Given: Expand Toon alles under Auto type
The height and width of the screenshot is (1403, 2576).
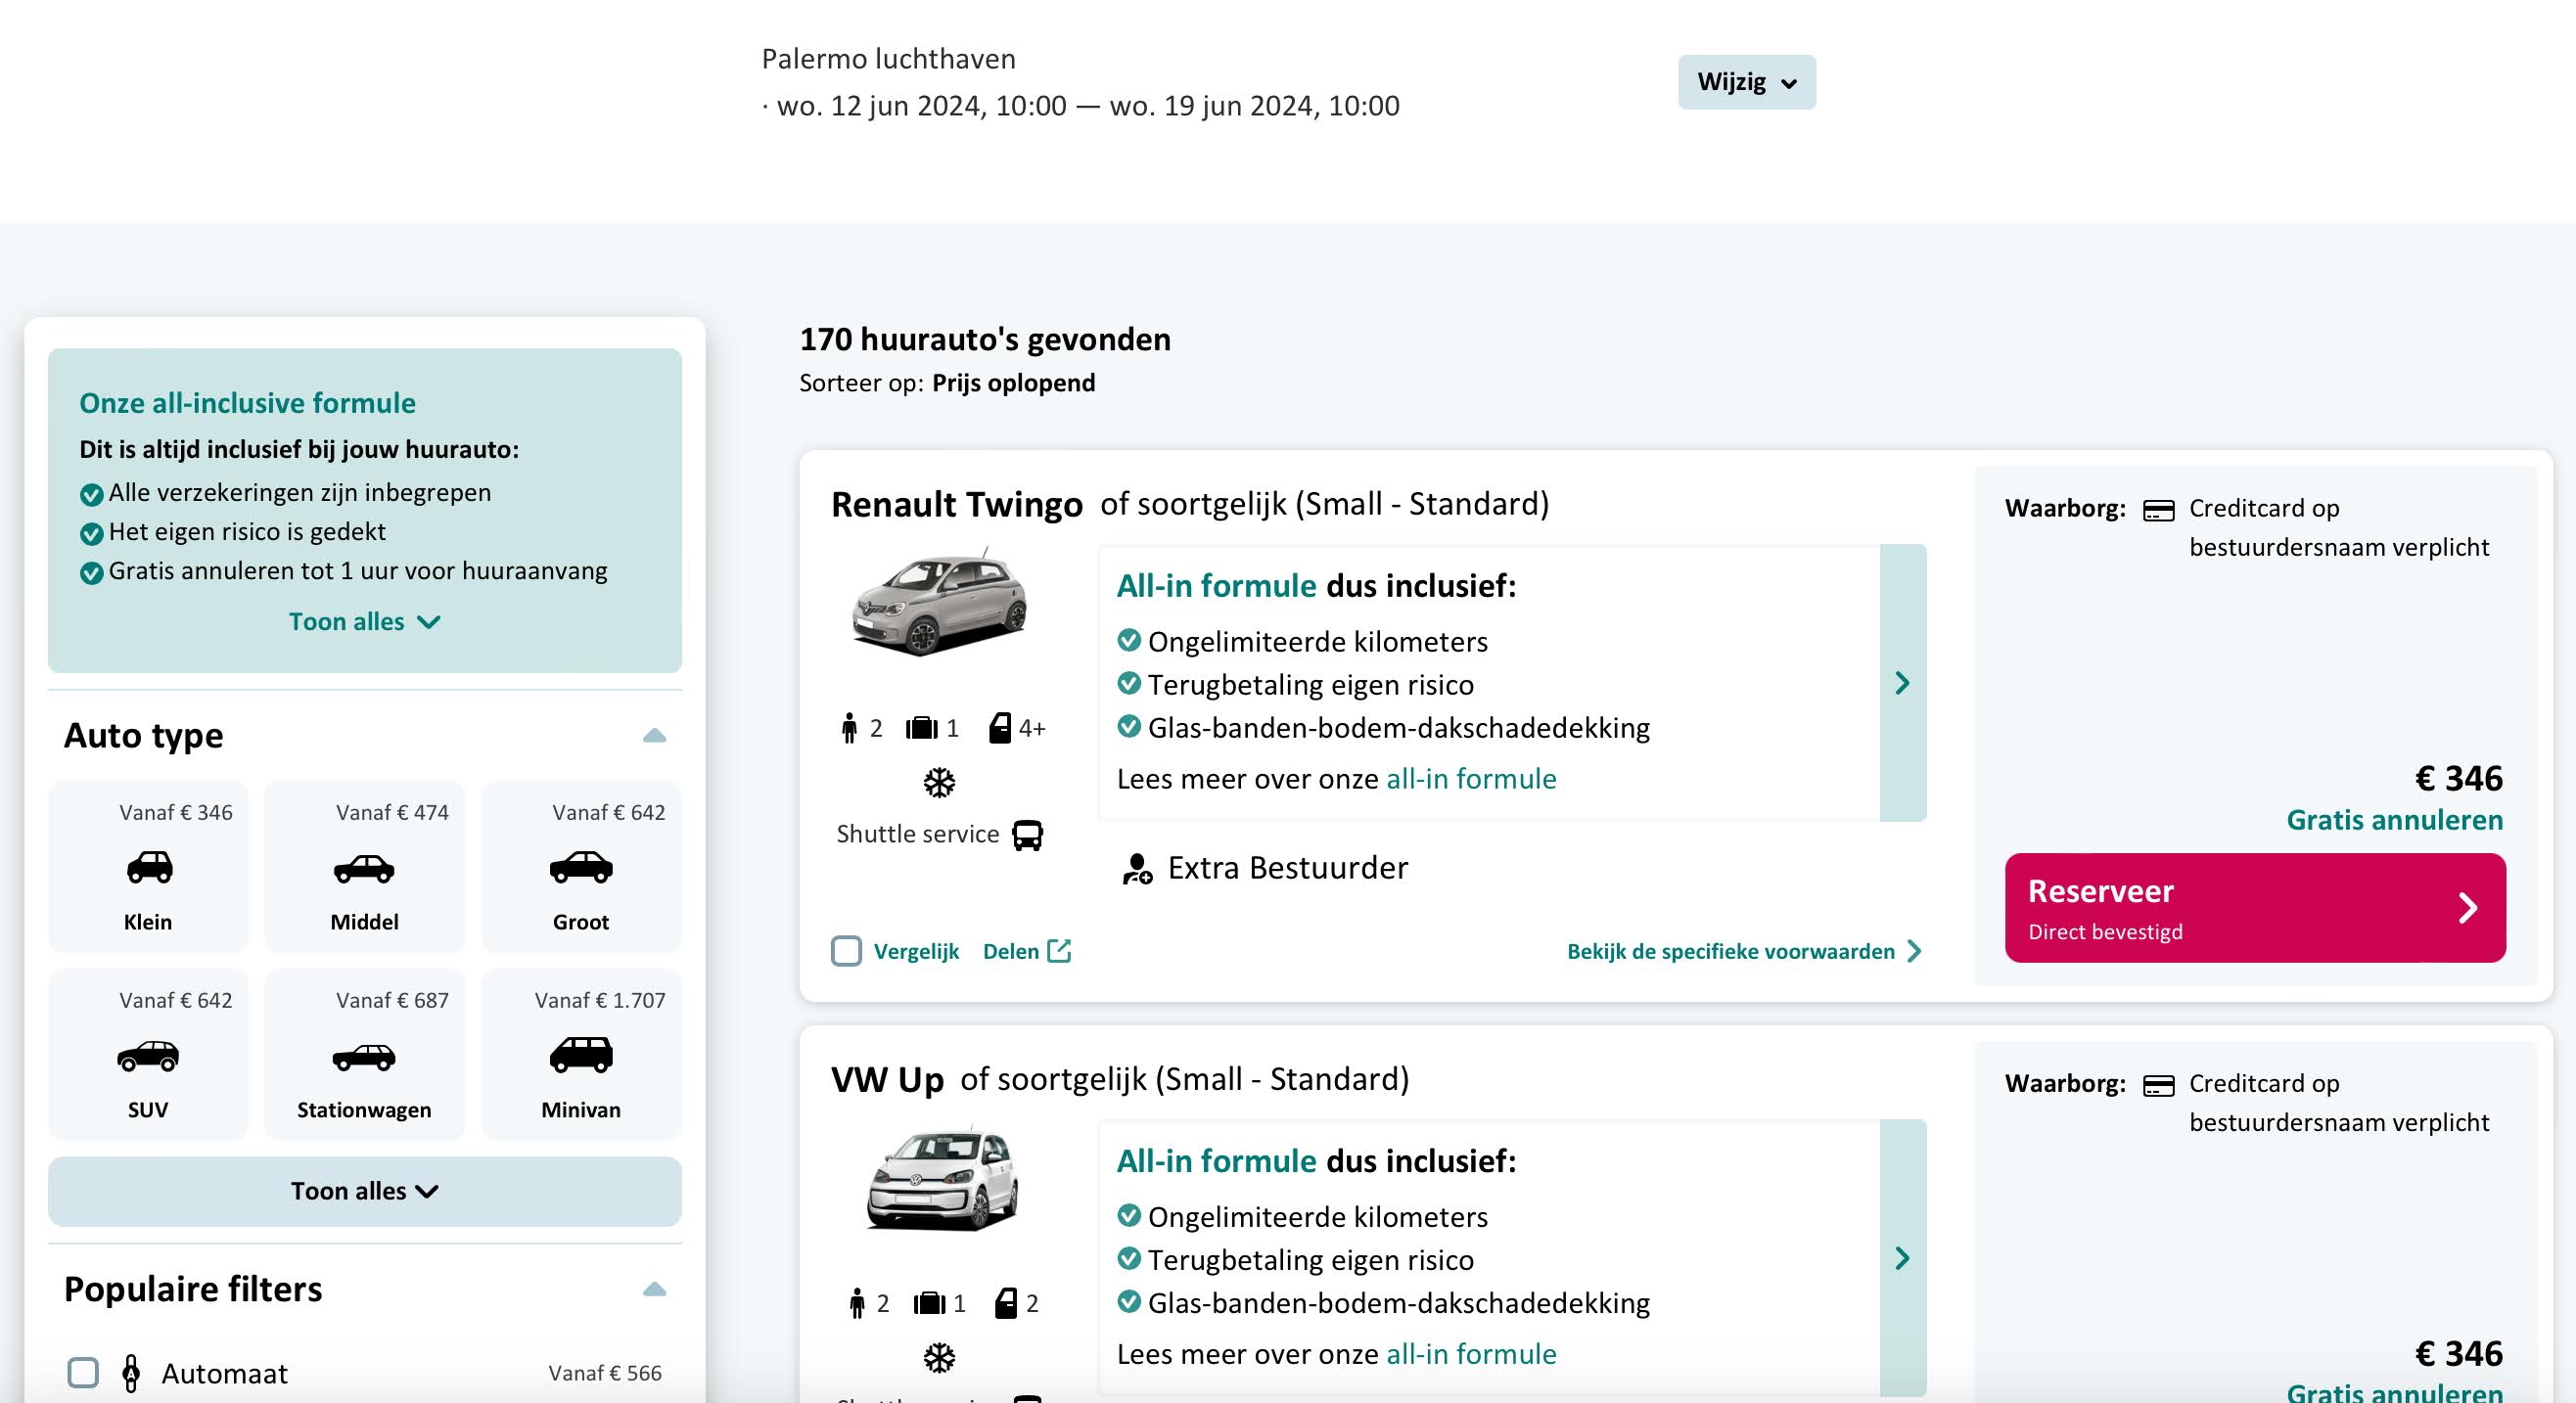Looking at the screenshot, I should 365,1191.
